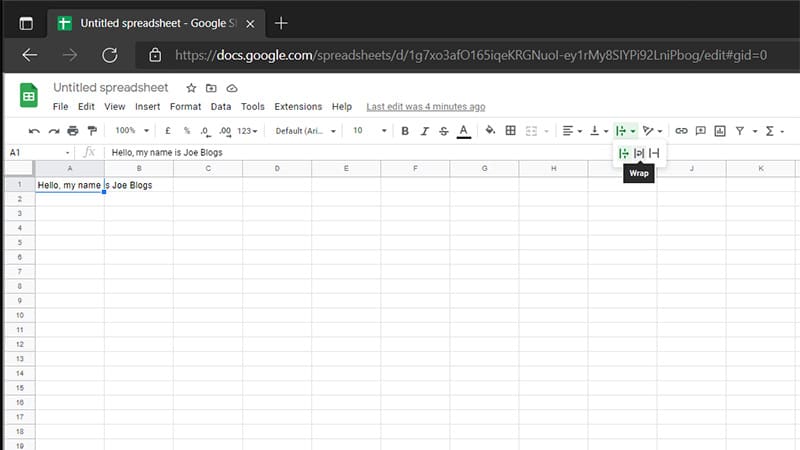Open the fill colour picker
Viewport: 800px width, 450px height.
490,131
